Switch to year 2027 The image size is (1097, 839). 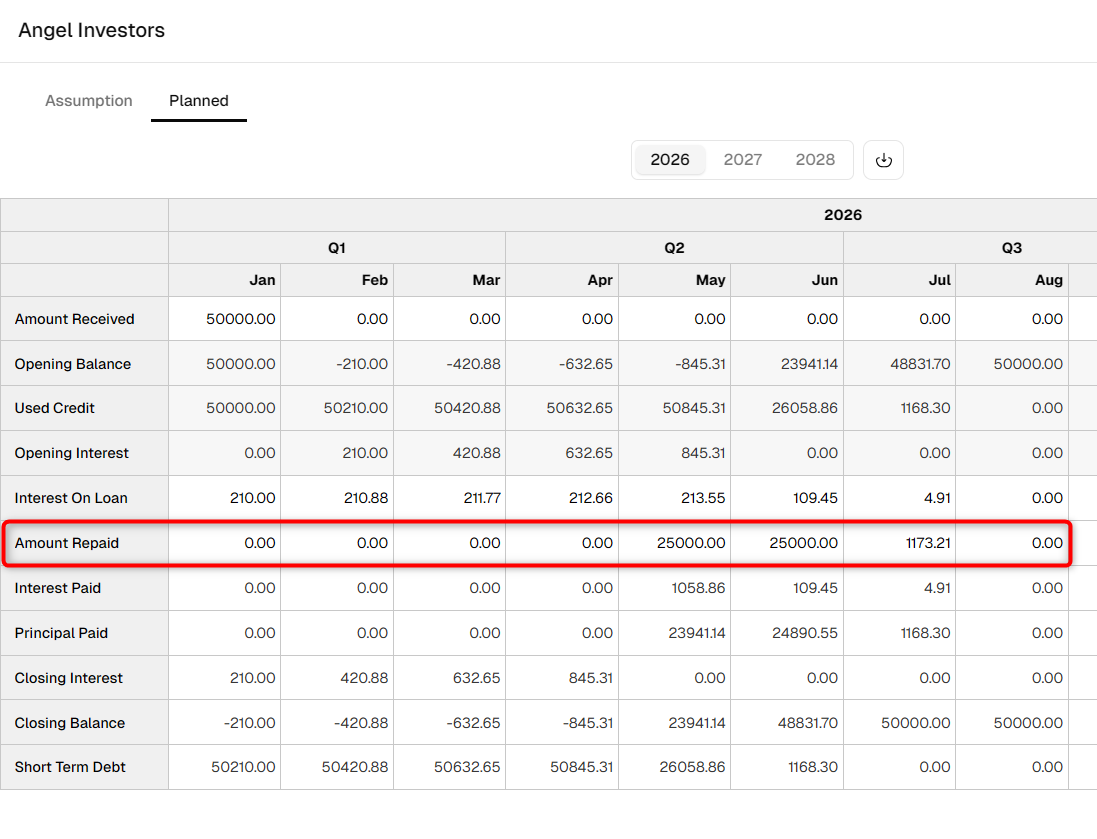coord(742,160)
